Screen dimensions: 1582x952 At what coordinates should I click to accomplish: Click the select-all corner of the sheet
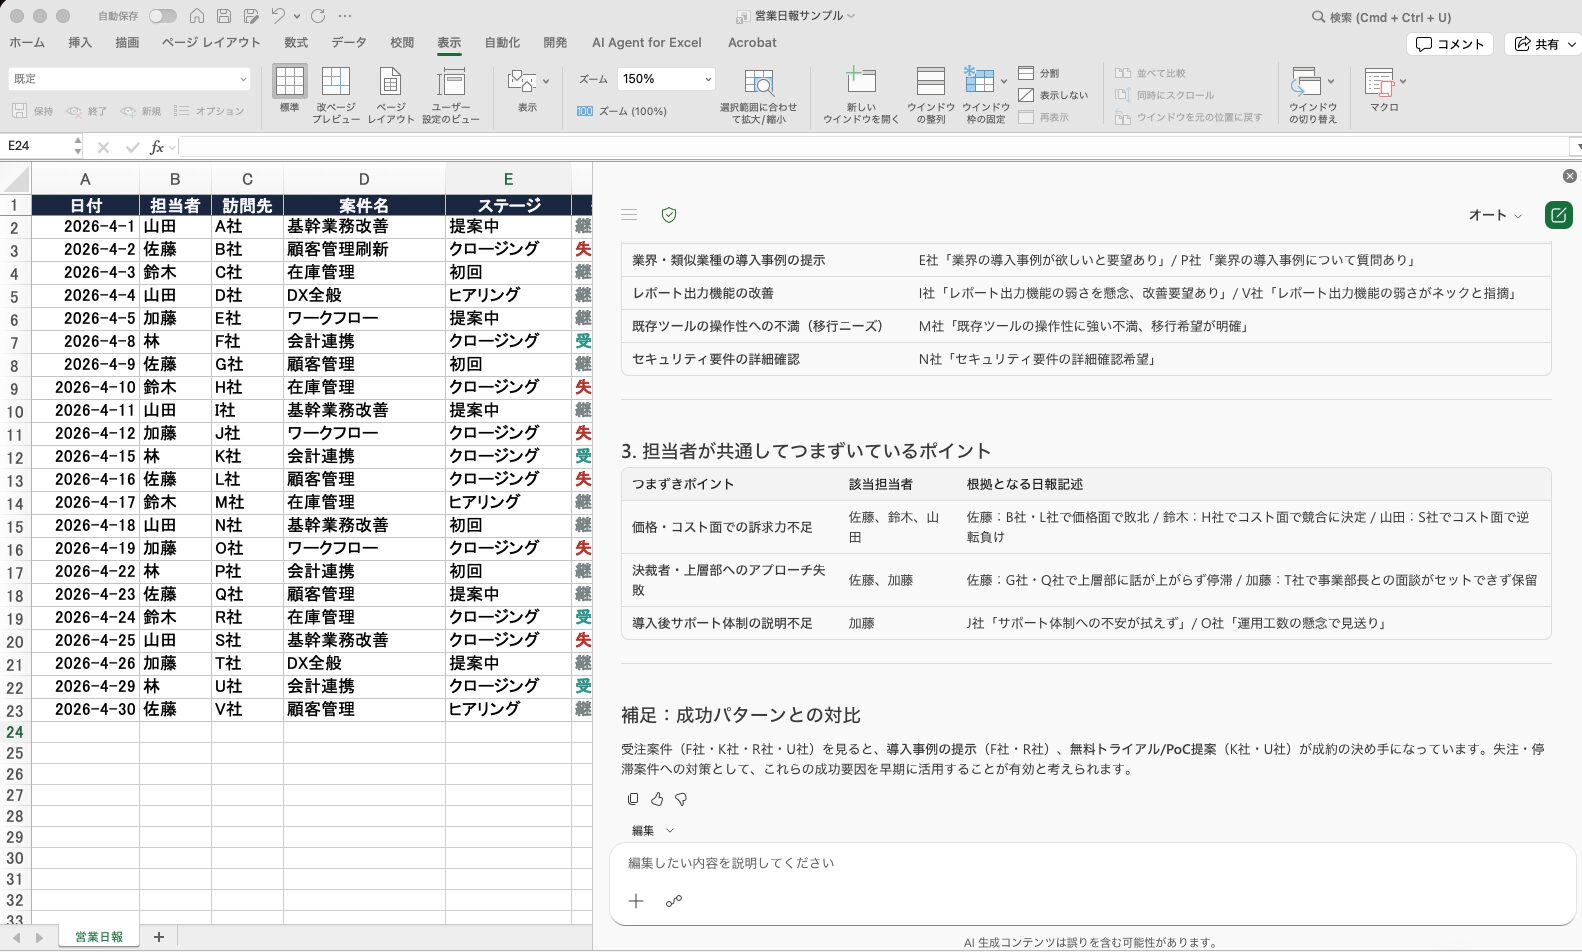[x=15, y=179]
